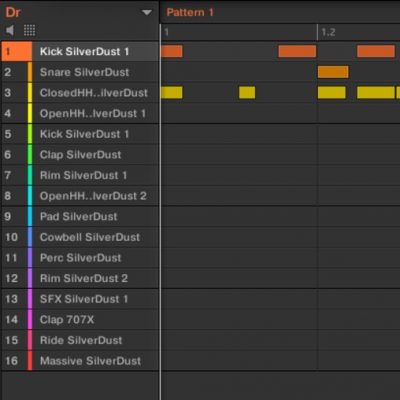This screenshot has width=400, height=400.
Task: Click the Dr group name
Action: click(x=13, y=13)
